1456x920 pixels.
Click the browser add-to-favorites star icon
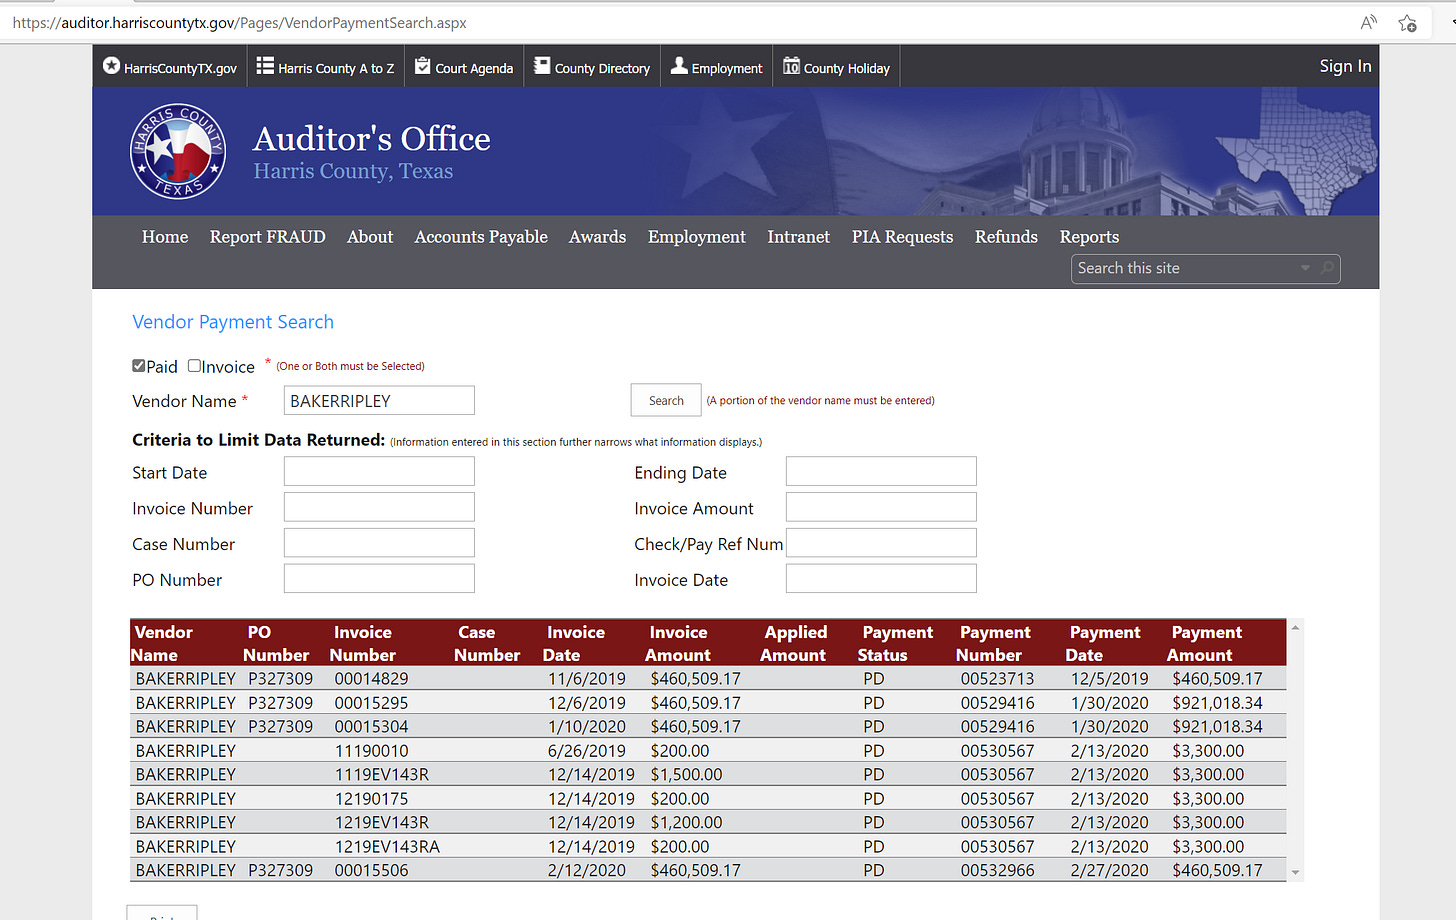[x=1407, y=22]
